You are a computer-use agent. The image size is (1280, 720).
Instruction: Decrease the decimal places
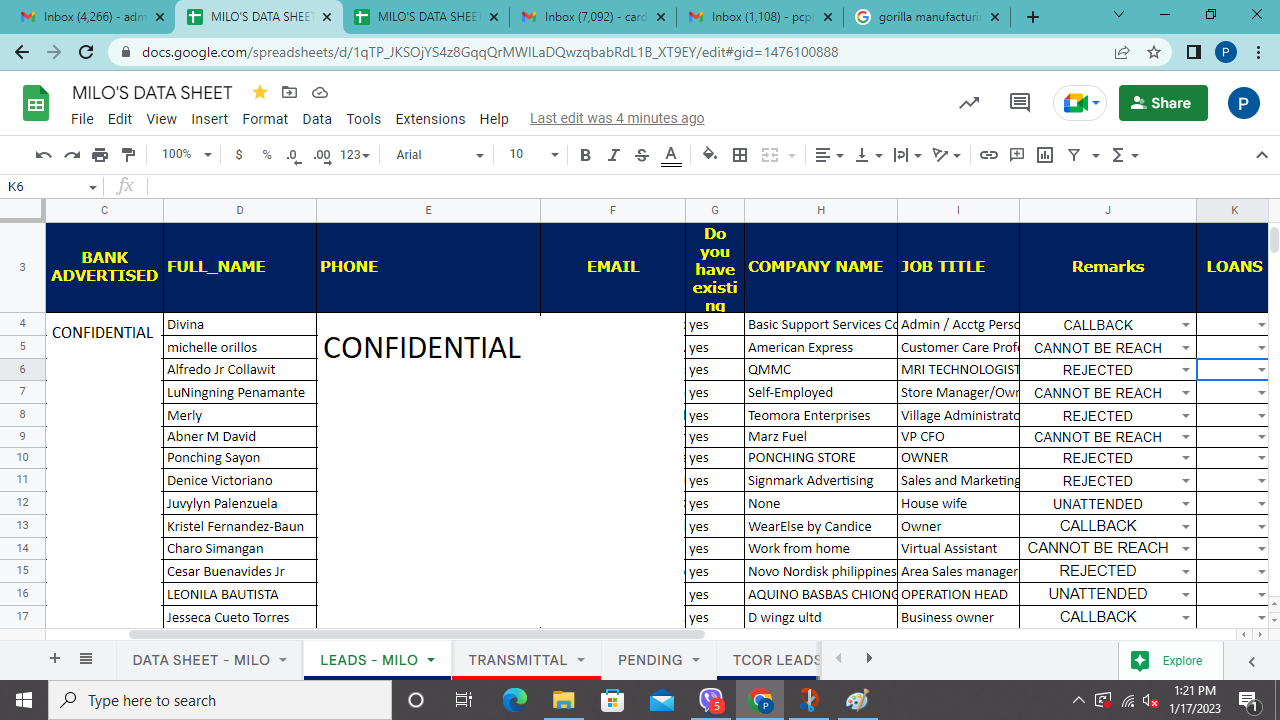[293, 155]
